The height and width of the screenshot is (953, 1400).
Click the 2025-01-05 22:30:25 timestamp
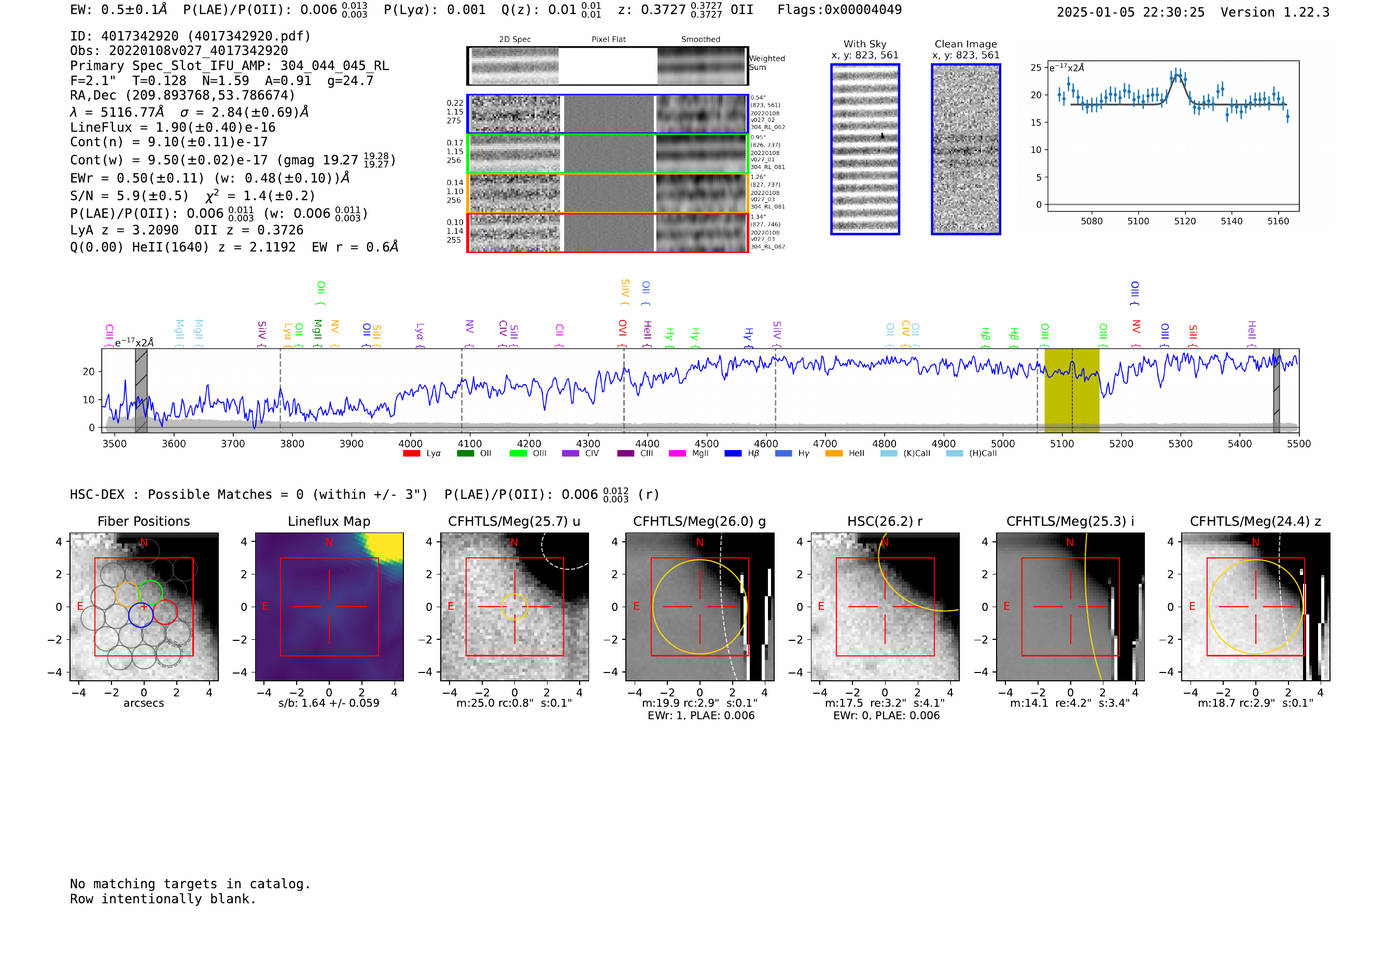coord(1130,12)
